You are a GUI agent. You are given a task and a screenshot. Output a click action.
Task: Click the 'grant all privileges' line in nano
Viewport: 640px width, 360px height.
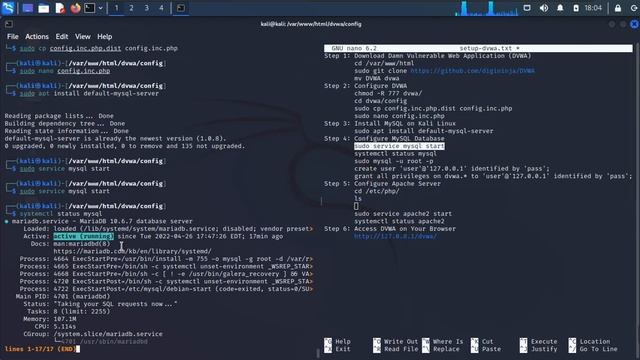click(x=493, y=176)
